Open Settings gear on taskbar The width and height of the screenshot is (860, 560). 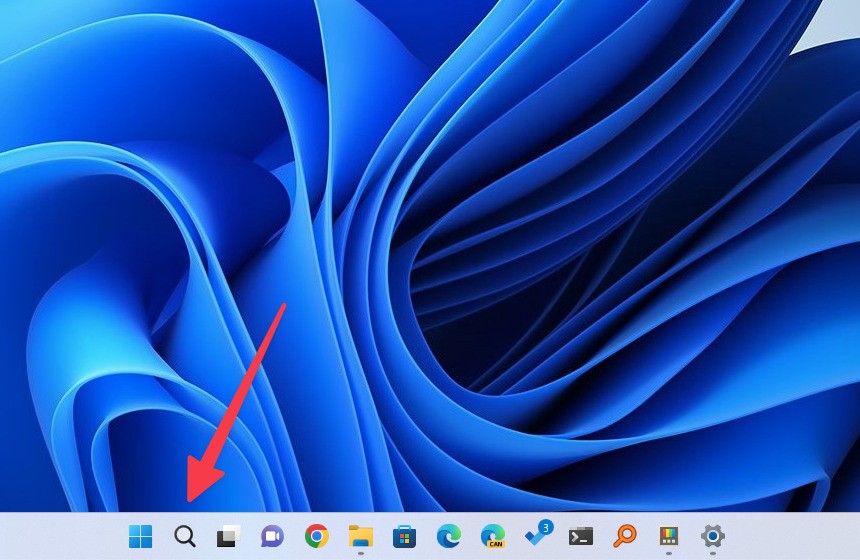pyautogui.click(x=712, y=536)
